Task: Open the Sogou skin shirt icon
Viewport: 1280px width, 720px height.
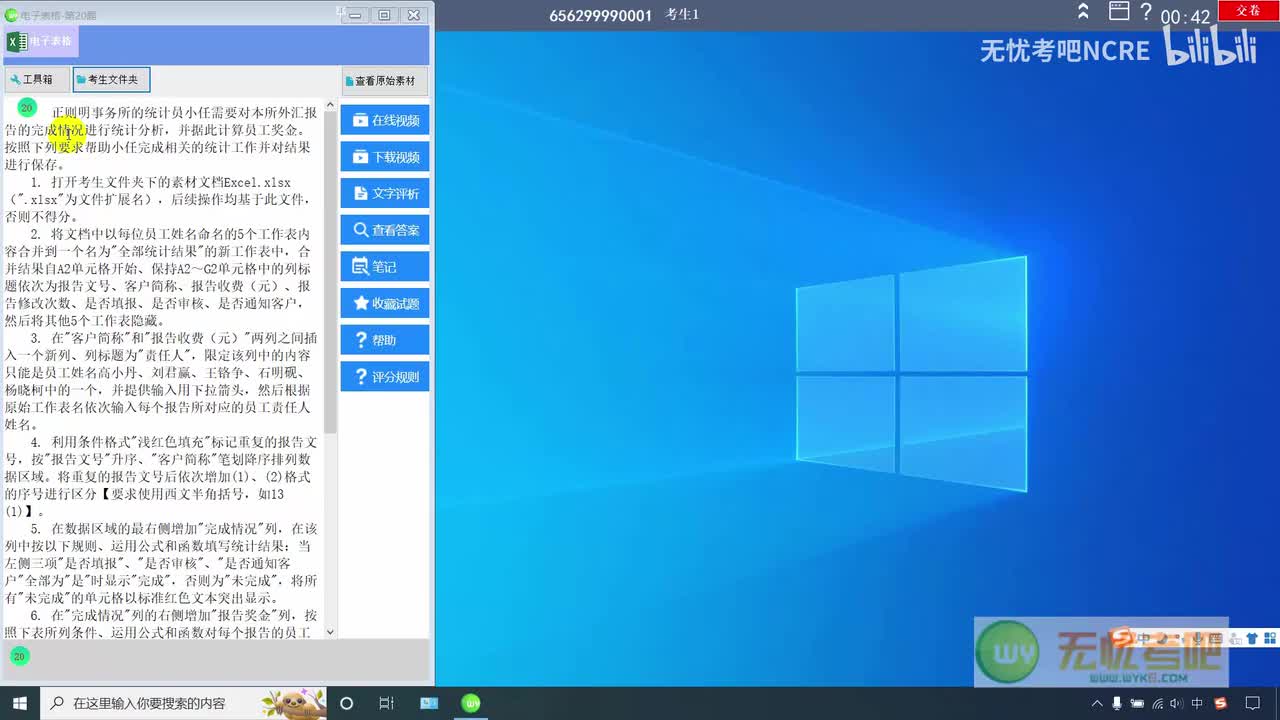Action: (1252, 638)
